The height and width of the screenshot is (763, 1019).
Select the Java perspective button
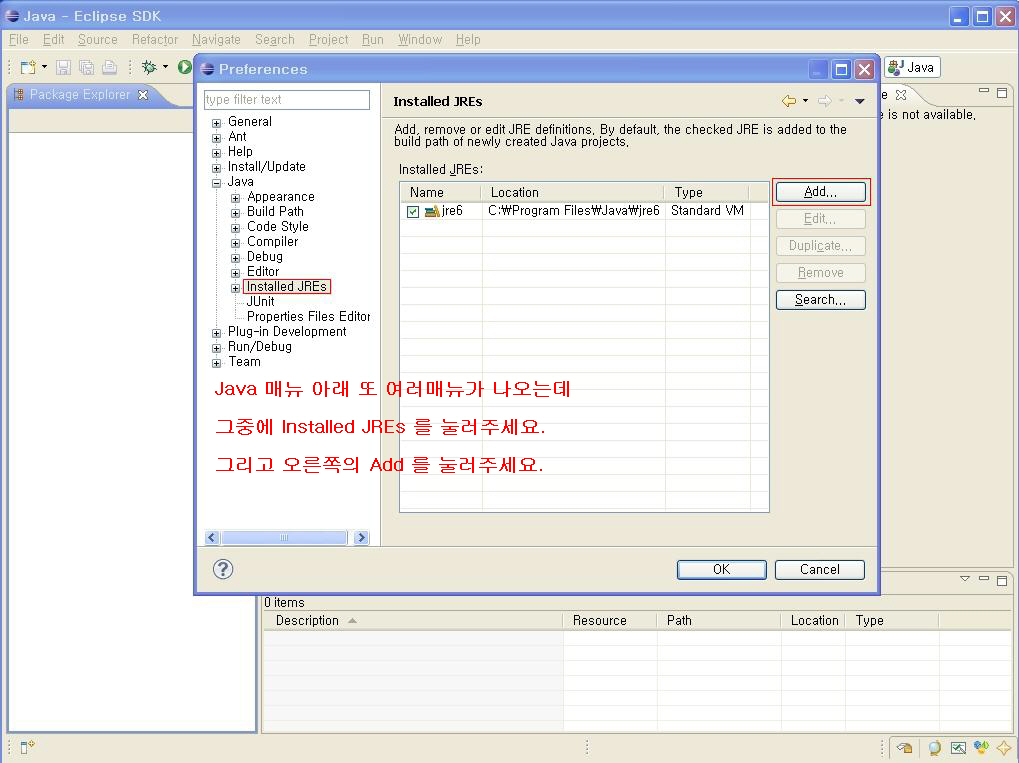[912, 67]
